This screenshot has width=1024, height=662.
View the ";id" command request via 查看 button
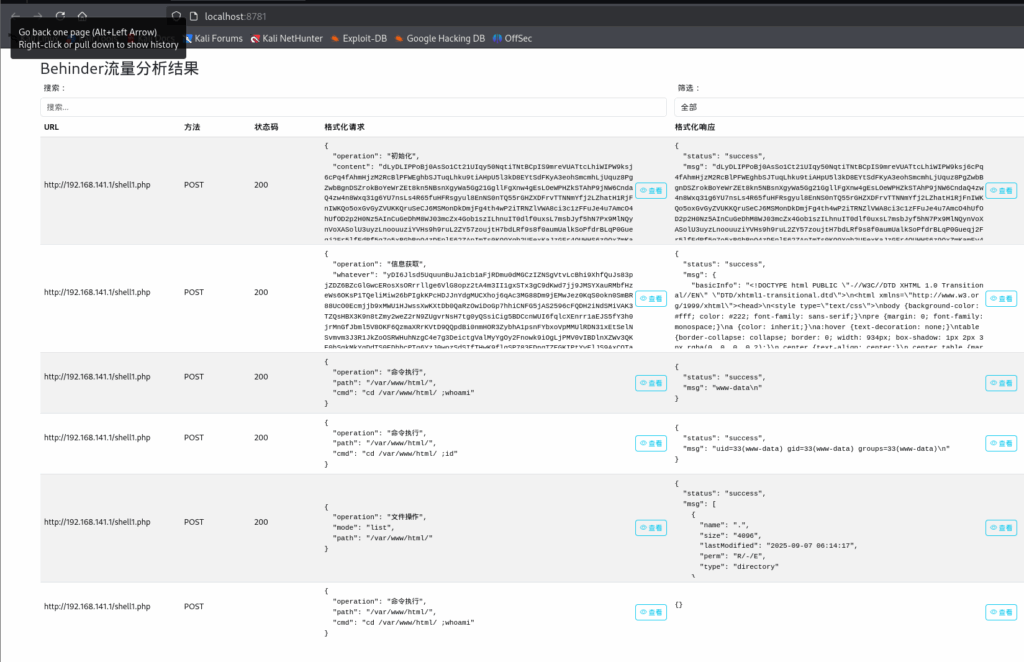coord(651,443)
